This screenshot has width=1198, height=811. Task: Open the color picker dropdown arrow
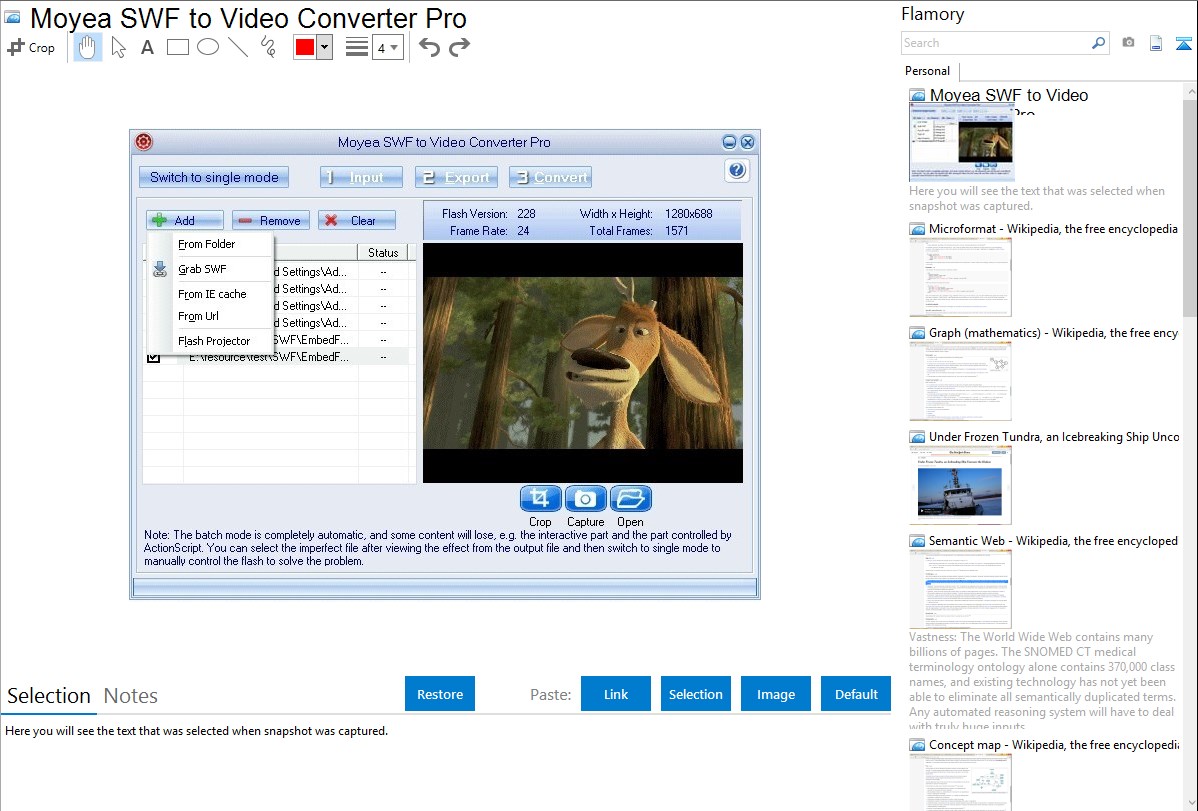point(325,47)
